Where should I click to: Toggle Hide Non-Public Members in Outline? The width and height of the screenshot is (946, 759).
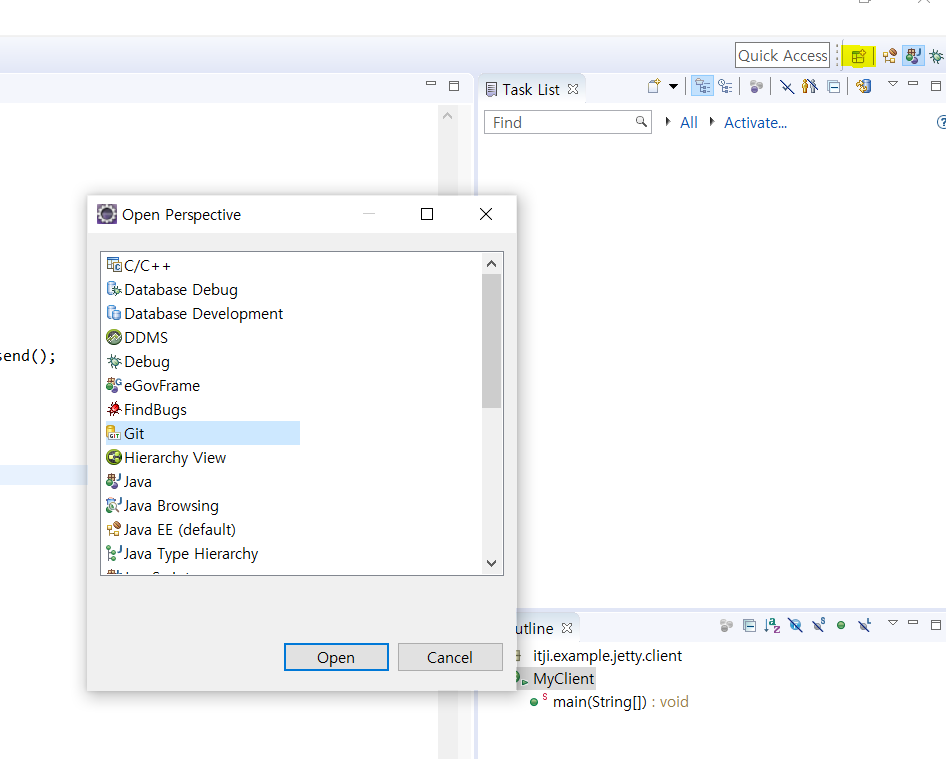(x=841, y=625)
